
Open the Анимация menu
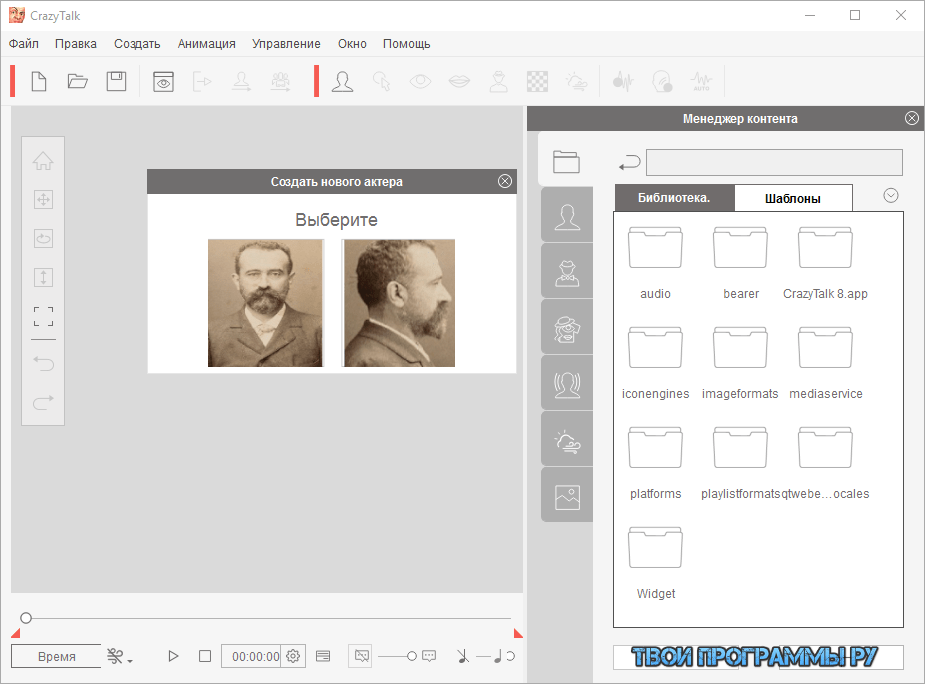206,44
